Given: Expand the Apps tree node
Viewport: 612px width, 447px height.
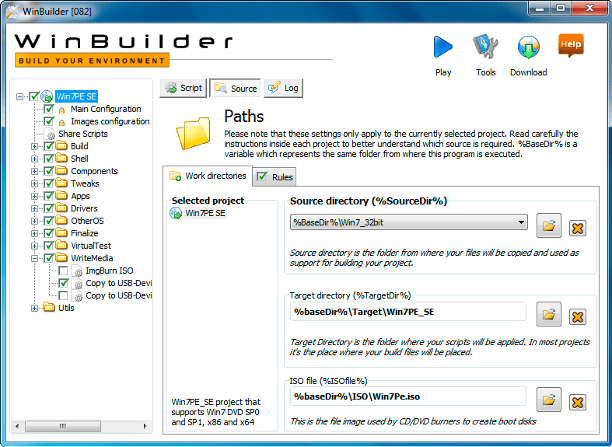Looking at the screenshot, I should [35, 196].
